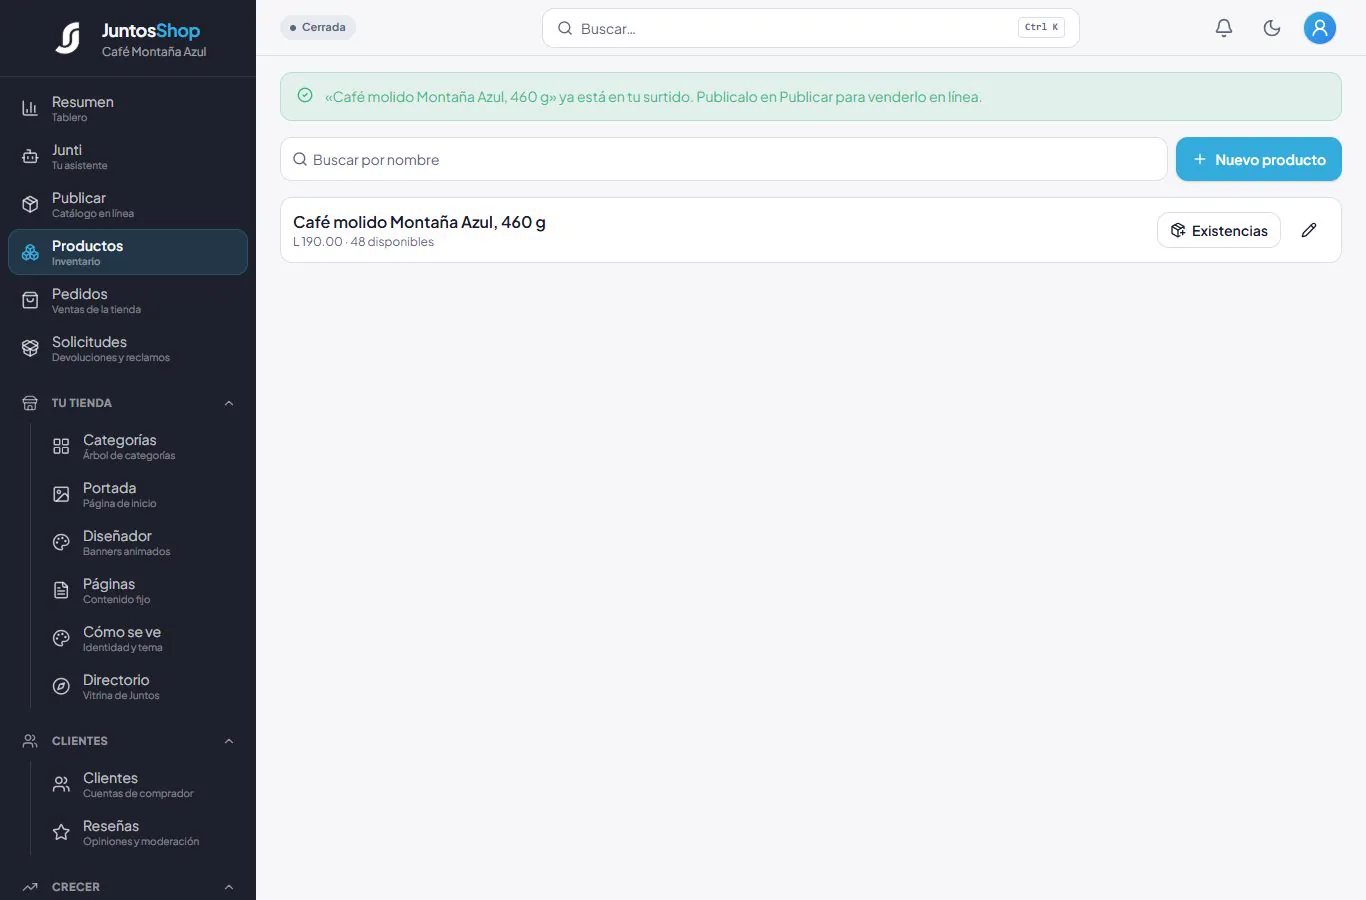1366x900 pixels.
Task: Collapse the CLIENTES section
Action: [x=128, y=741]
